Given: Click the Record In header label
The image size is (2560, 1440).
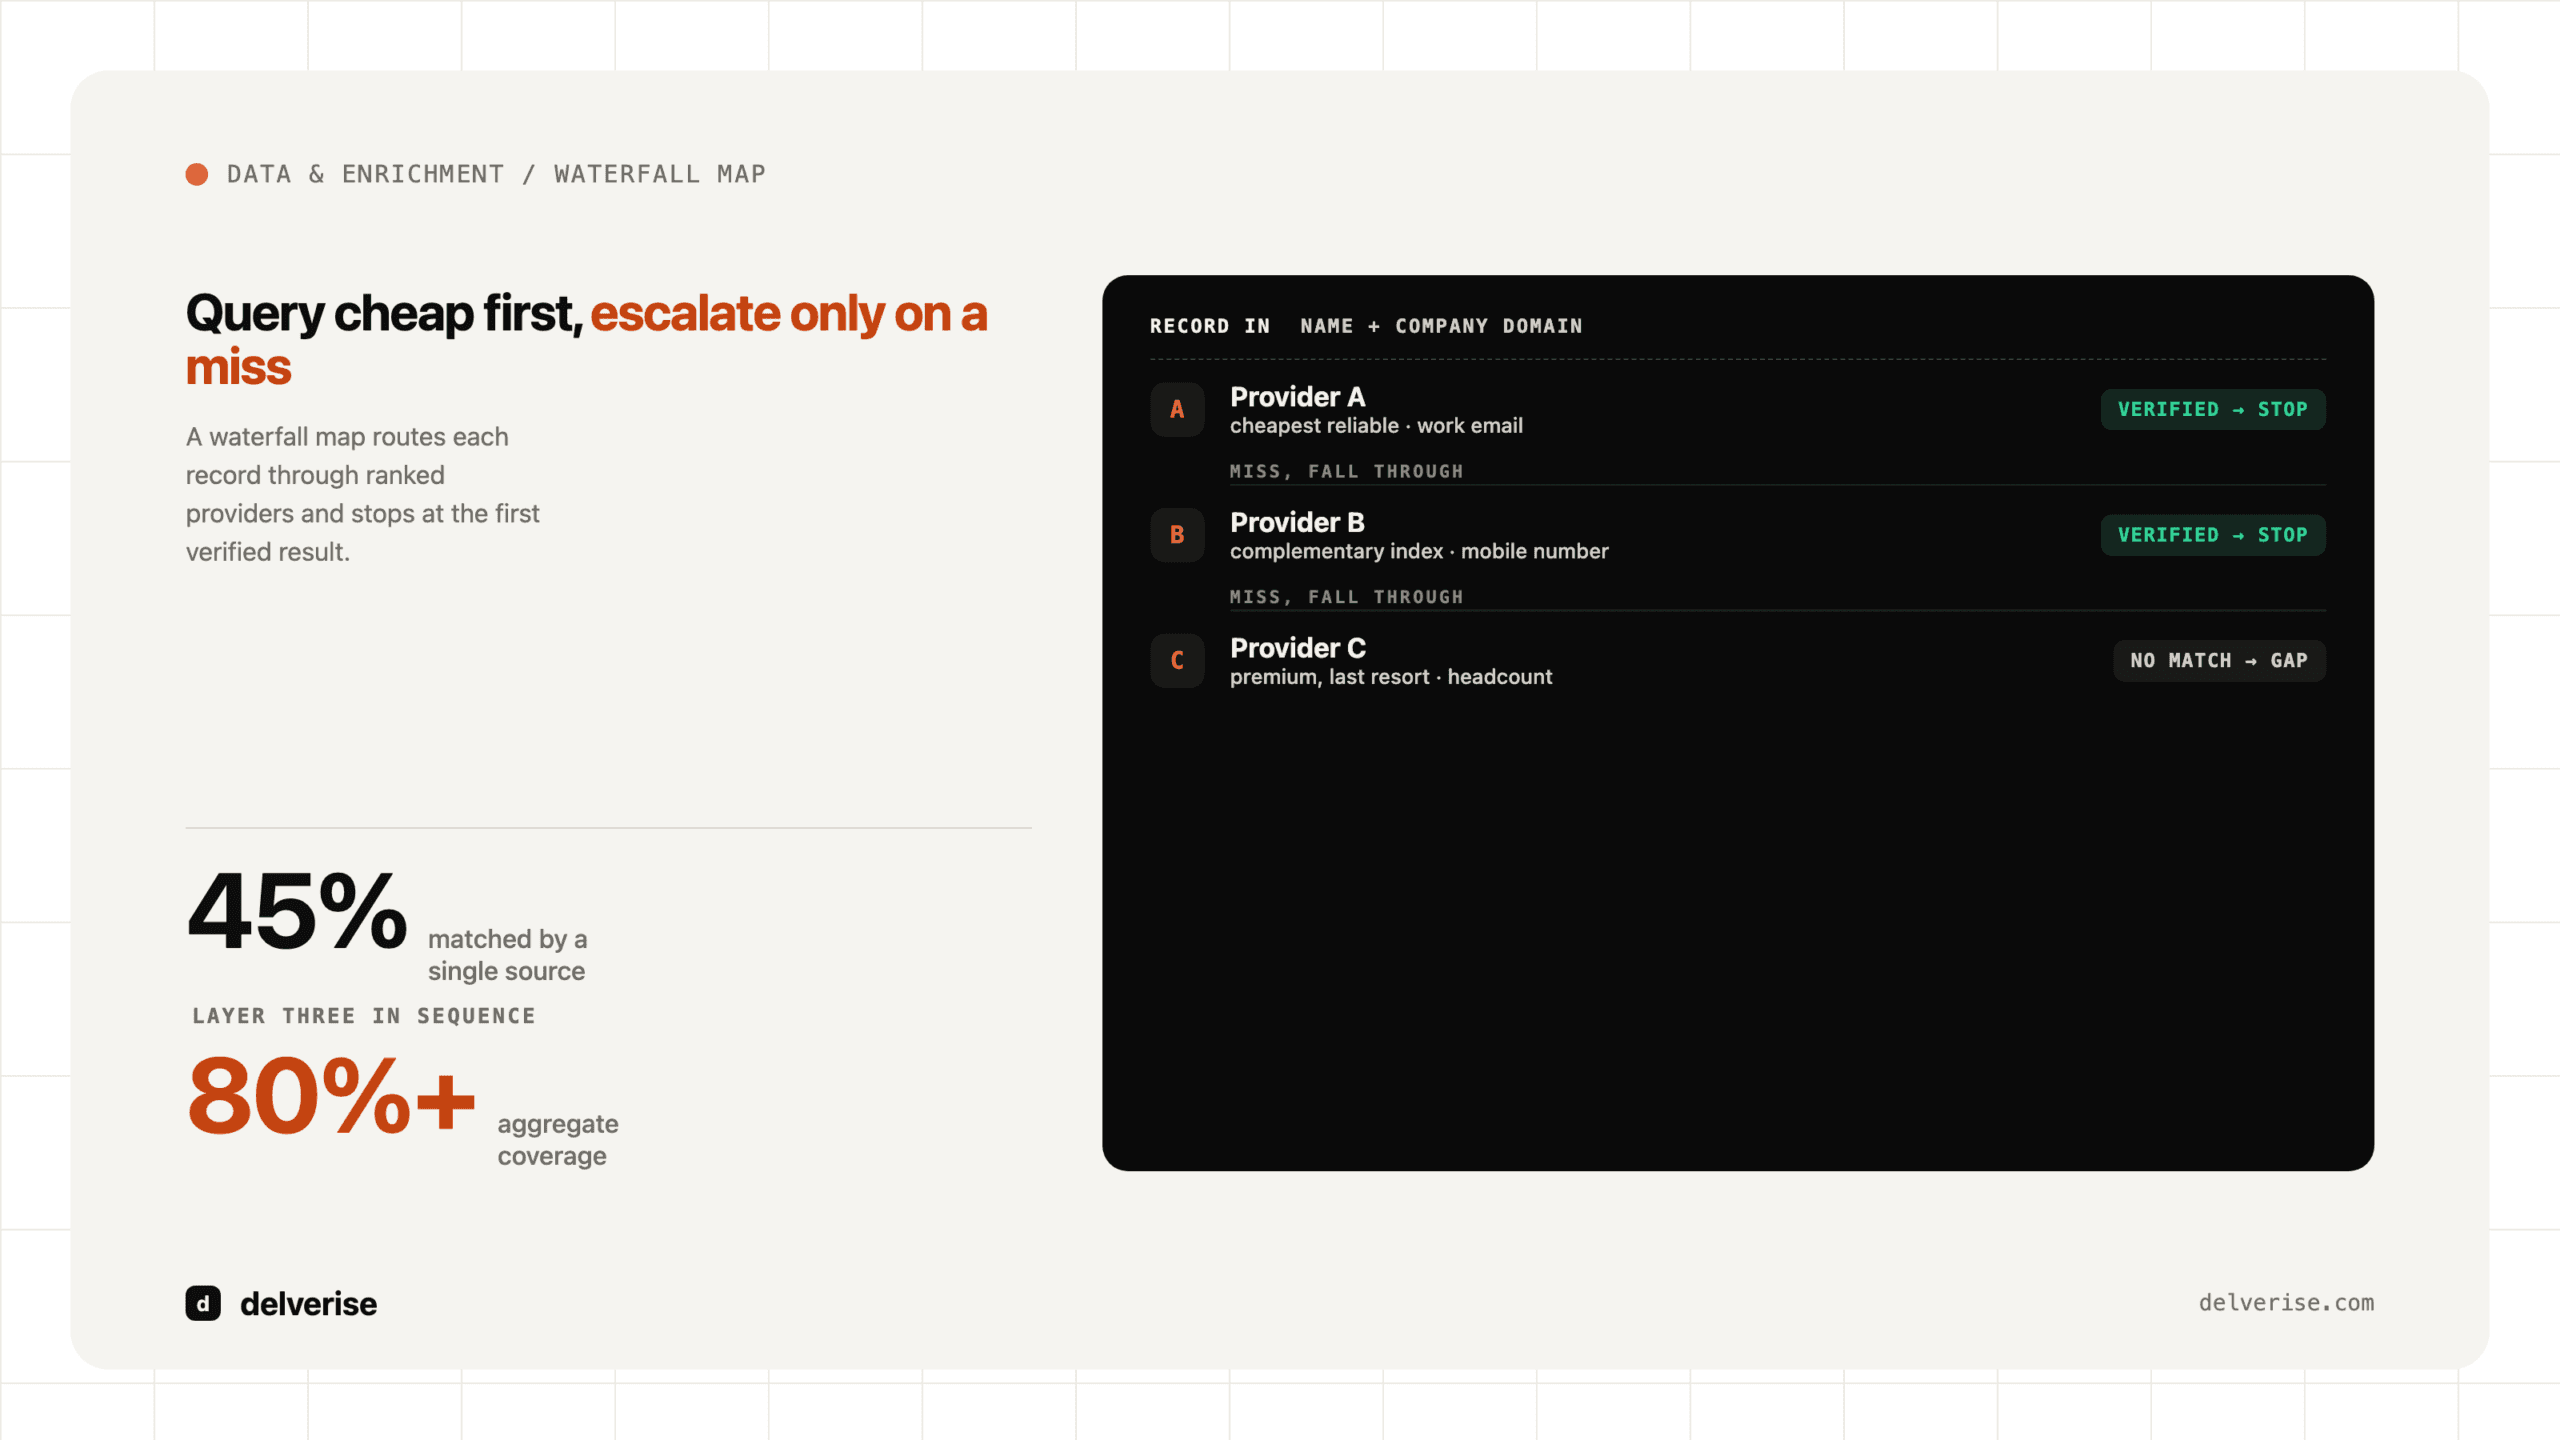Looking at the screenshot, I should click(1210, 326).
